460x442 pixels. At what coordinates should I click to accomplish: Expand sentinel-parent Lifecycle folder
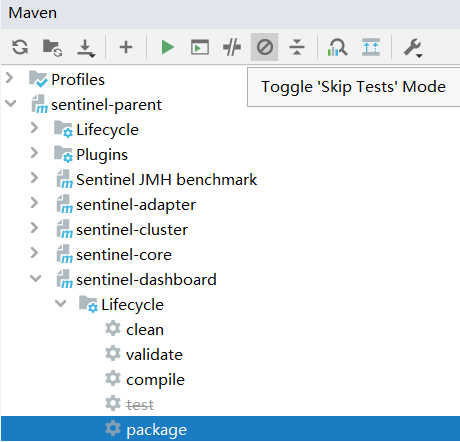click(34, 128)
